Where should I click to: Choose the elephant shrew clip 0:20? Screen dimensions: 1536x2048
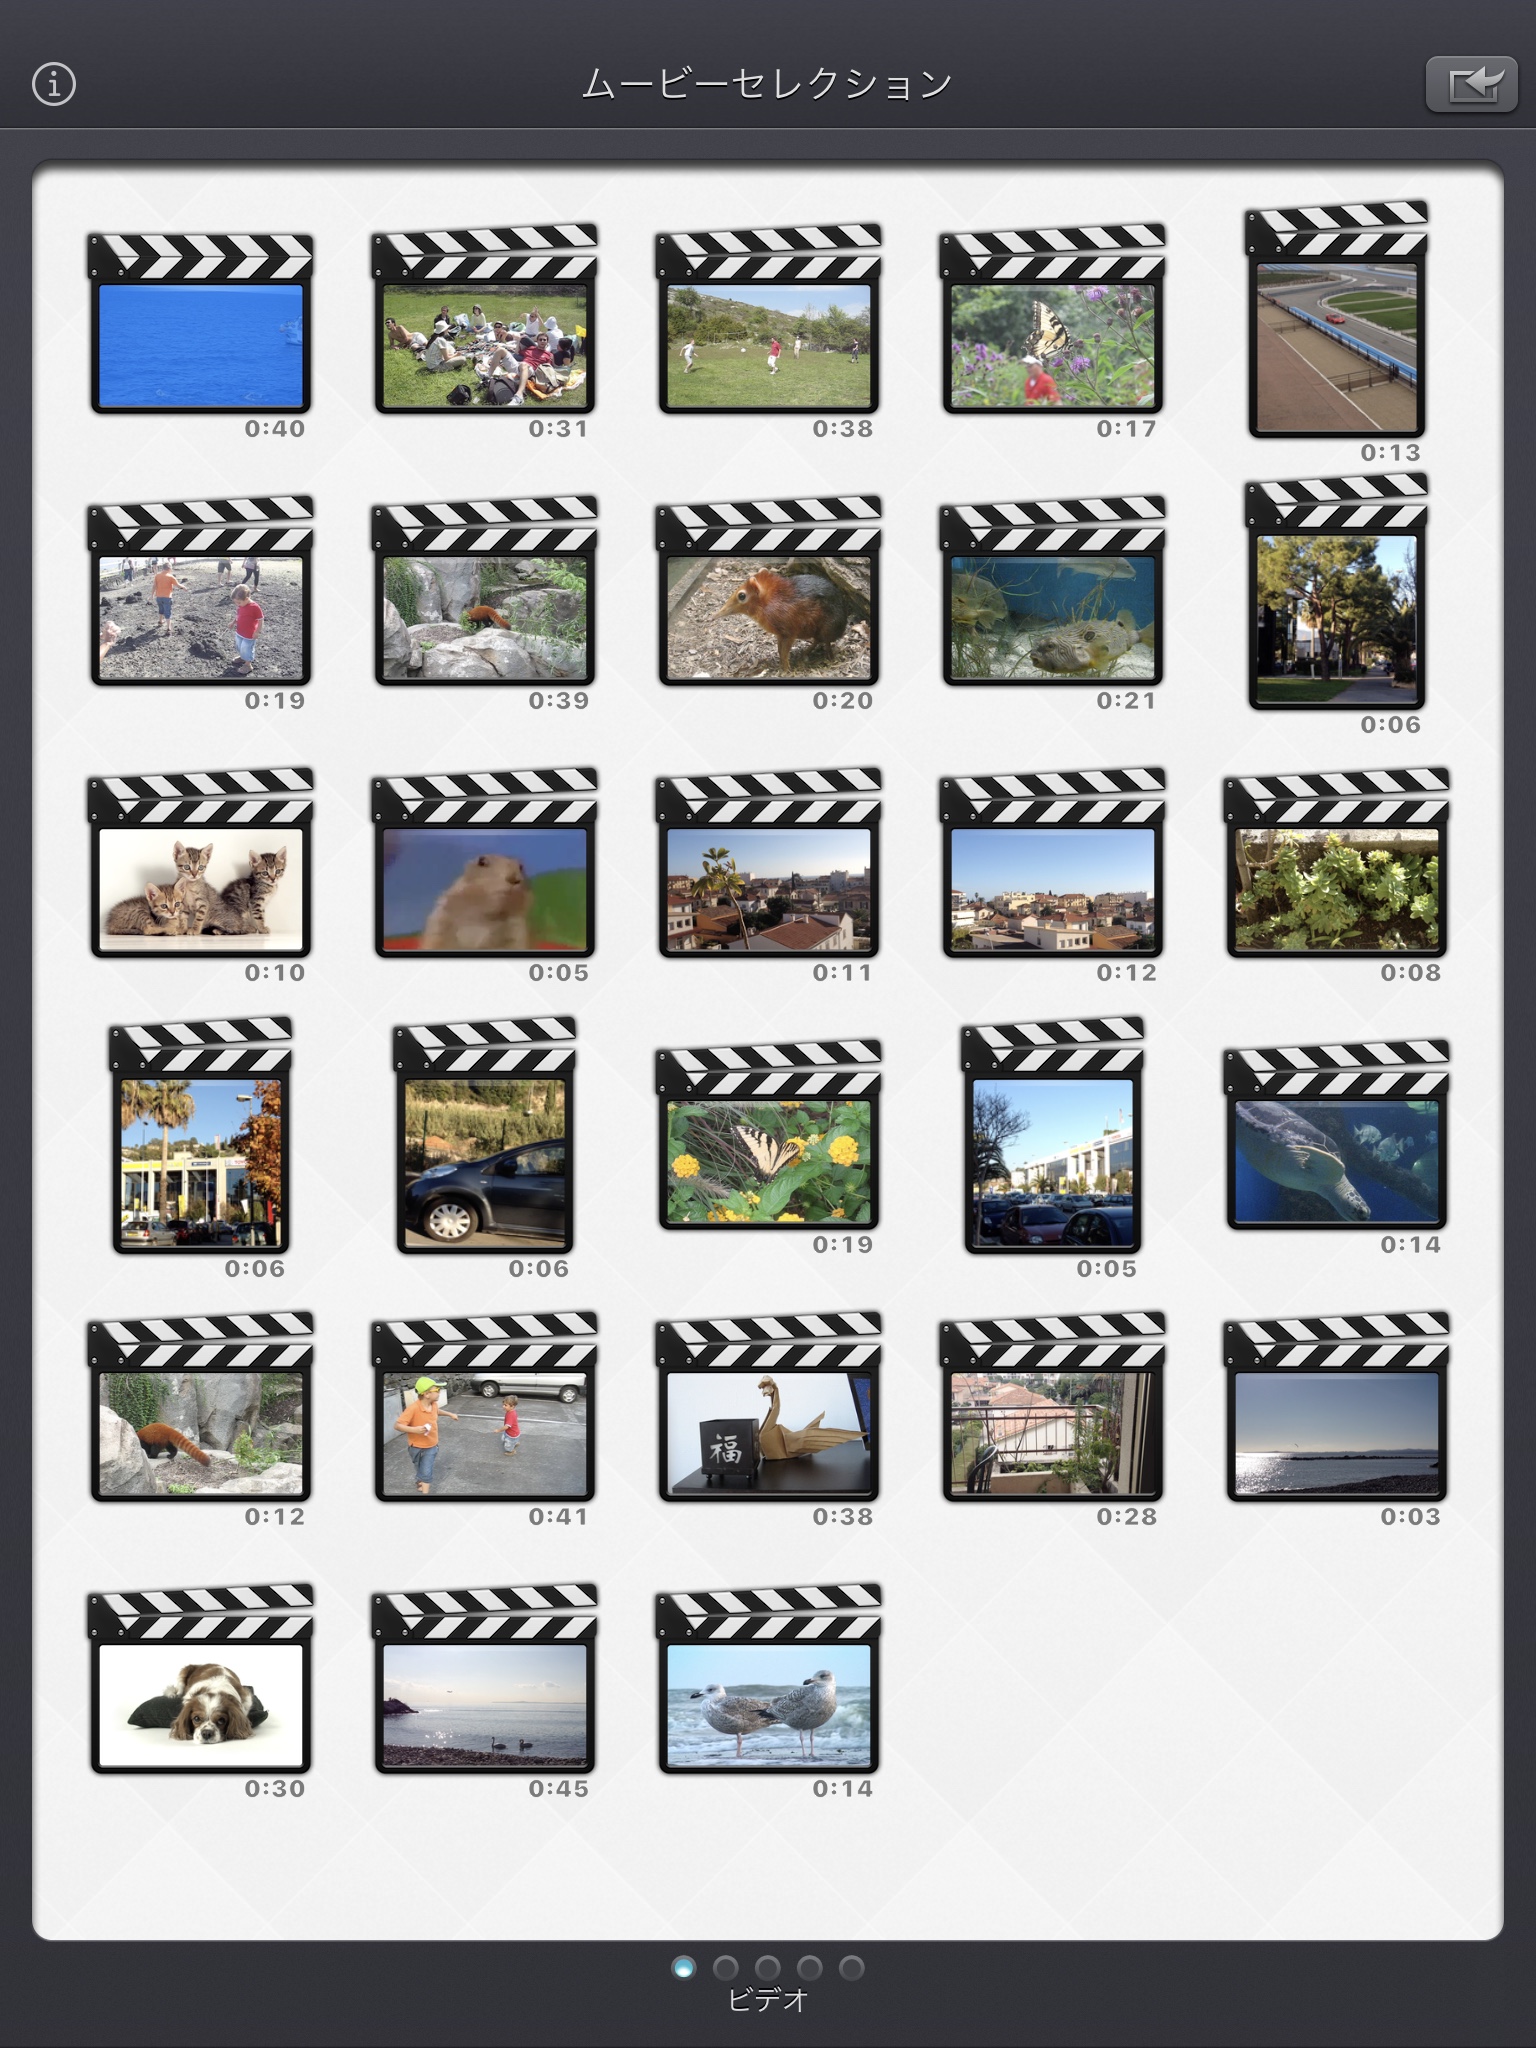(x=769, y=592)
